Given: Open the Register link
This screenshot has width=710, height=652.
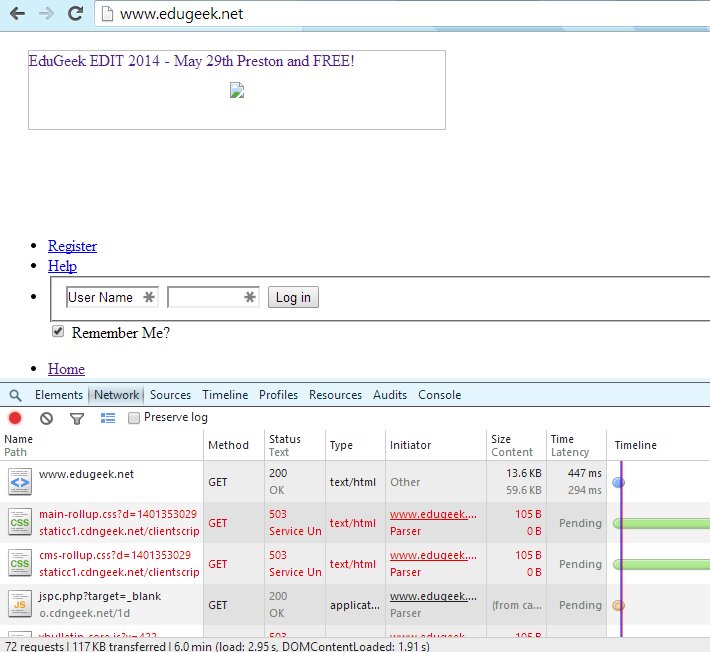Looking at the screenshot, I should 72,246.
